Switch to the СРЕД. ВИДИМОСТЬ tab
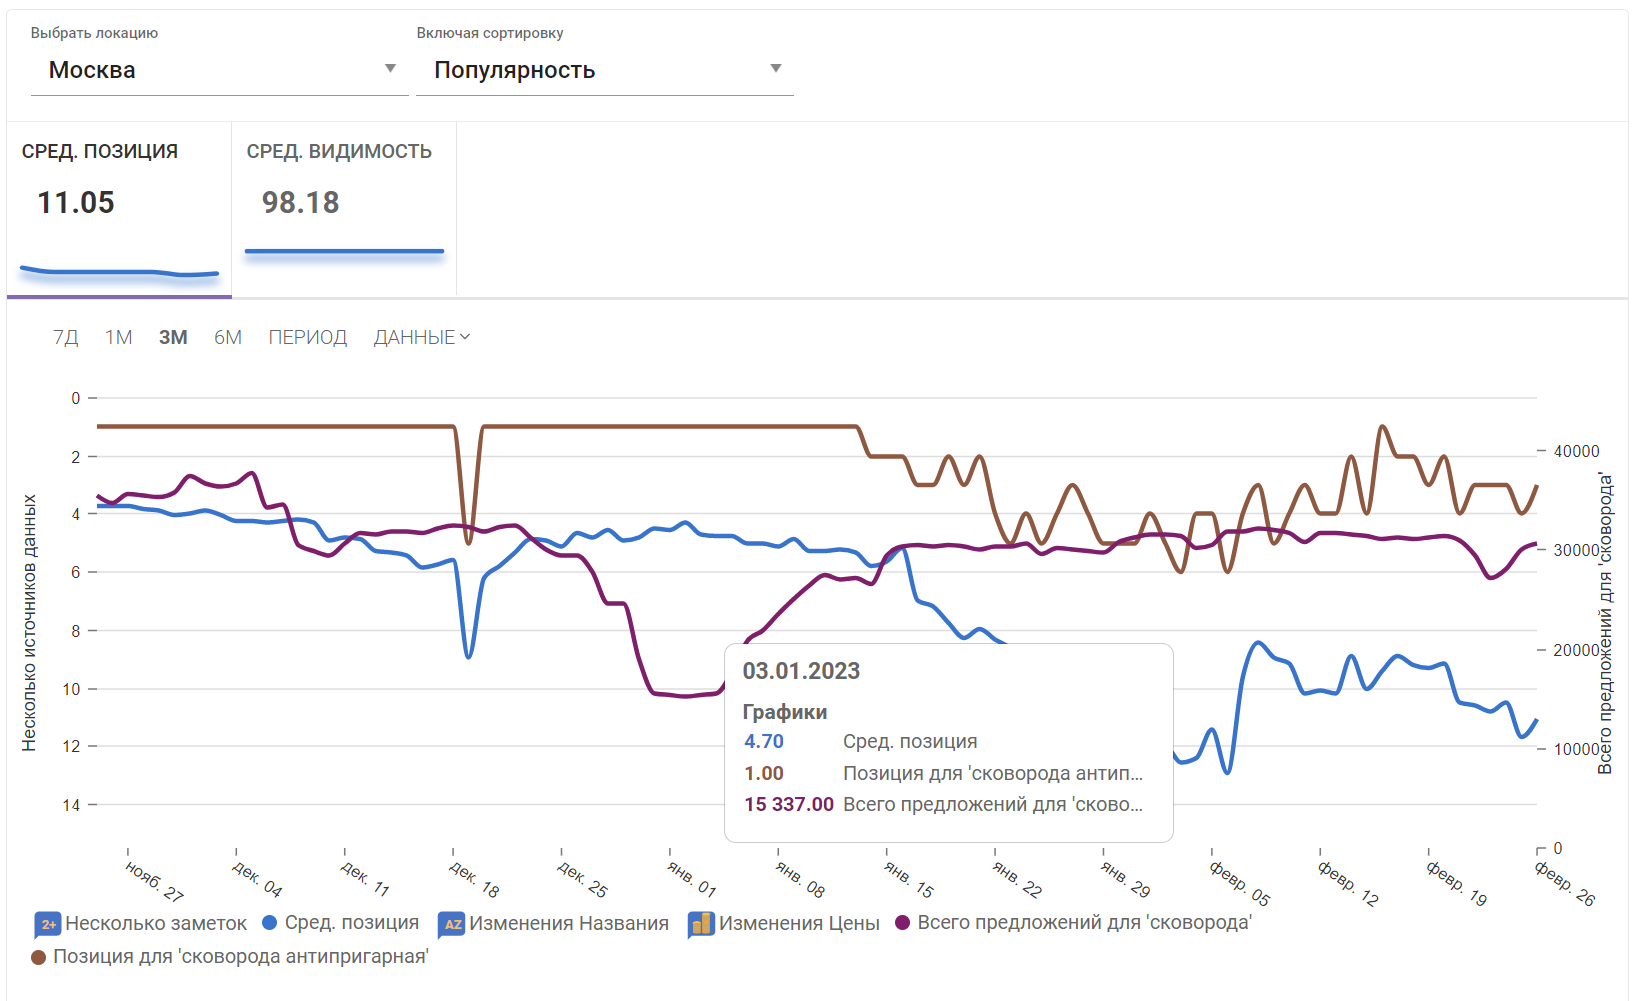The image size is (1637, 1001). coord(343,210)
